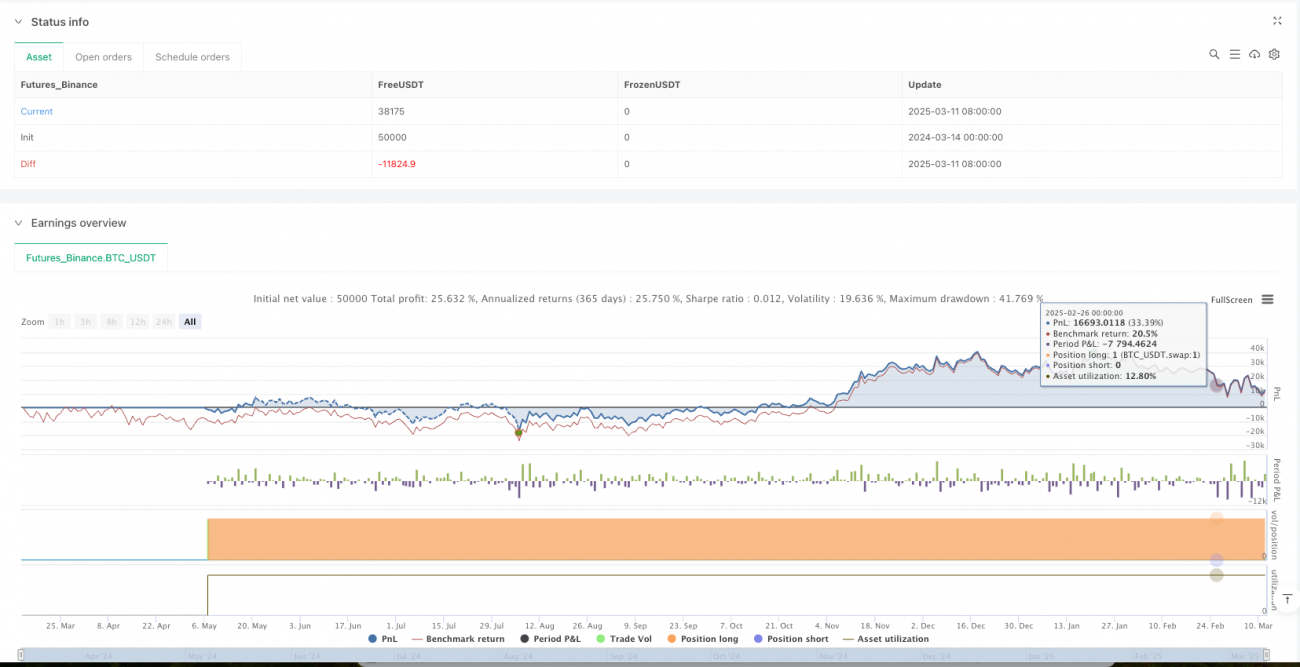The width and height of the screenshot is (1300, 667).
Task: Click the collapse-fullscreen arrows icon at top right
Action: [x=1277, y=21]
